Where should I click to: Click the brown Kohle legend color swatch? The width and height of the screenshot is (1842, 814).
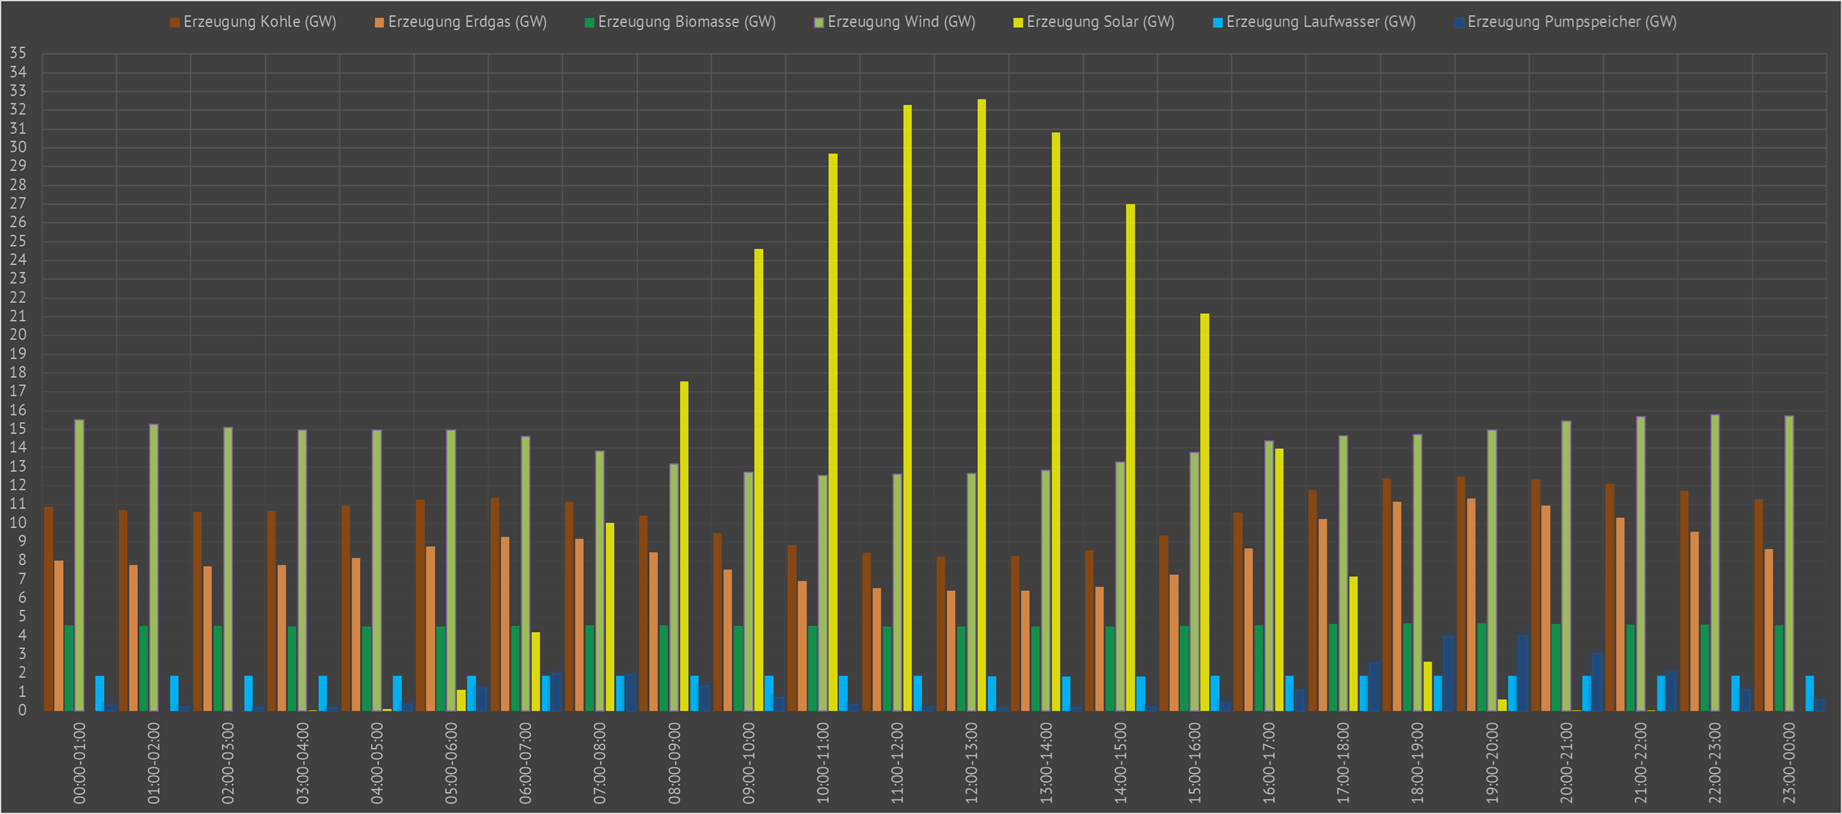pyautogui.click(x=175, y=22)
